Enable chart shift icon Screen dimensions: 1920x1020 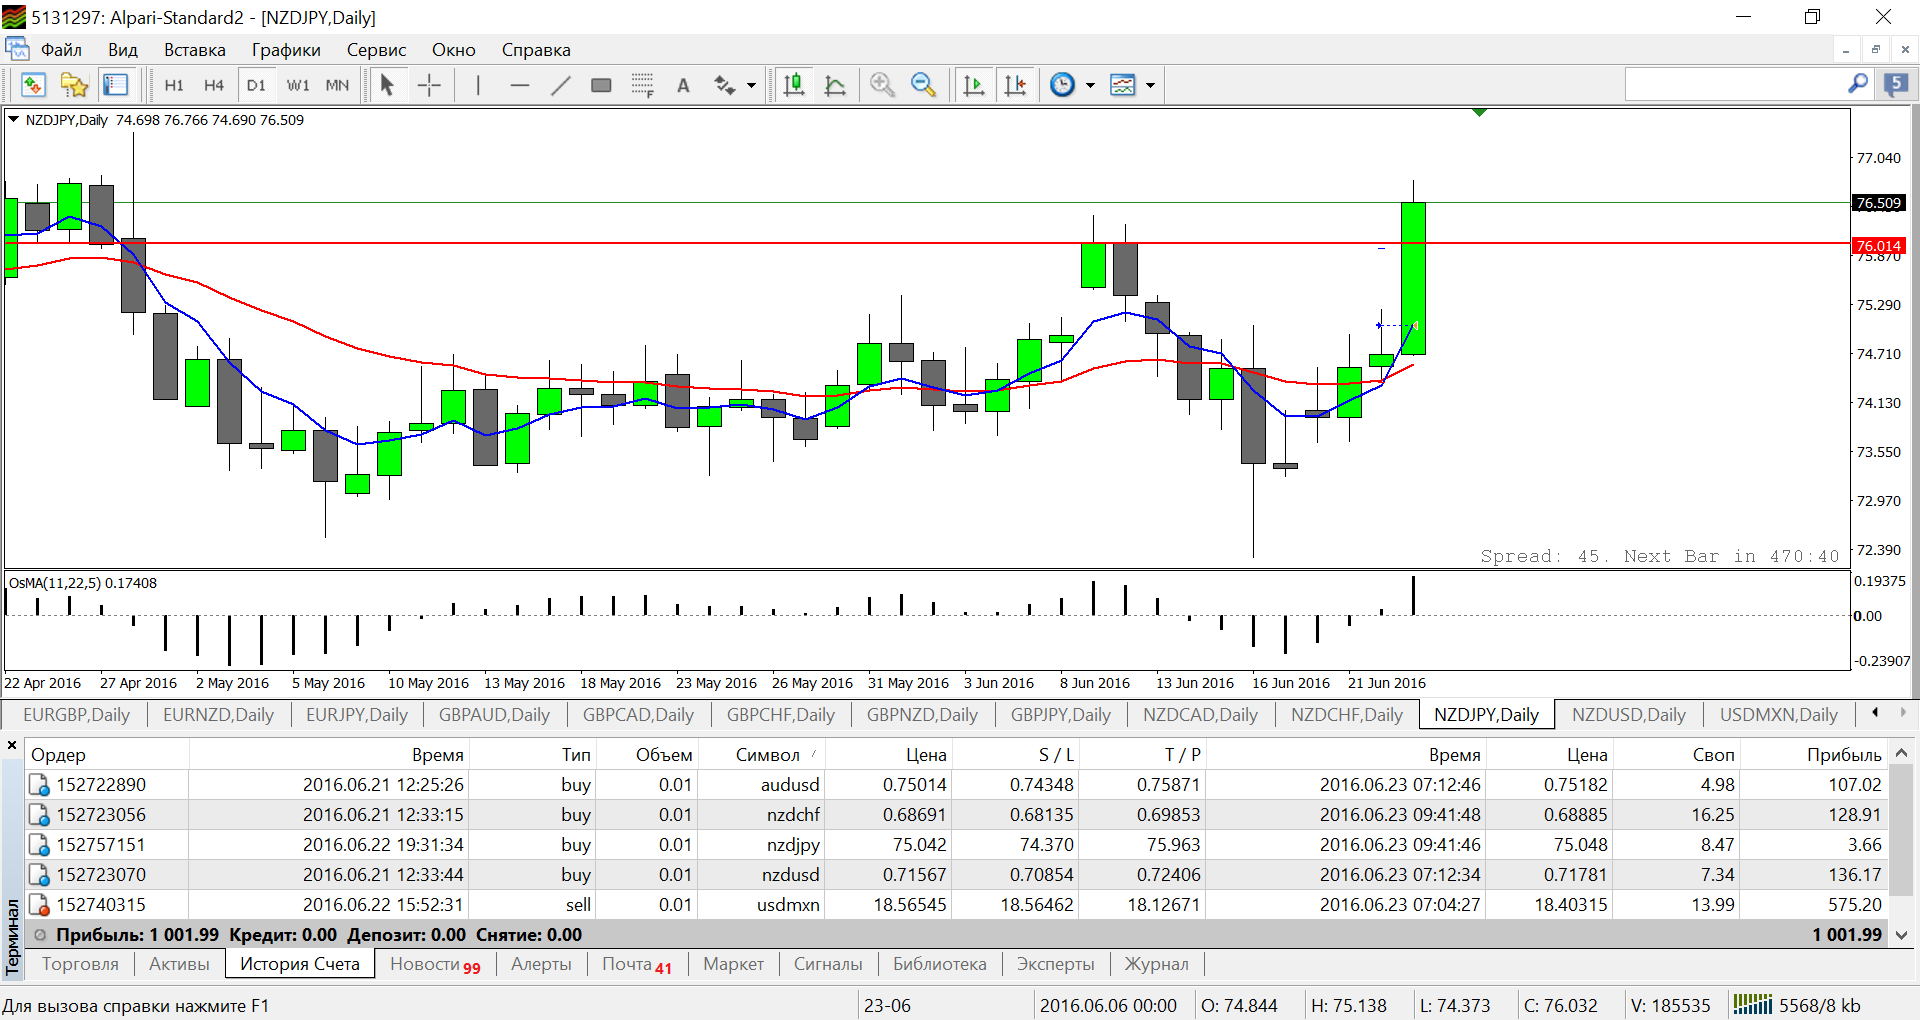click(x=1015, y=85)
